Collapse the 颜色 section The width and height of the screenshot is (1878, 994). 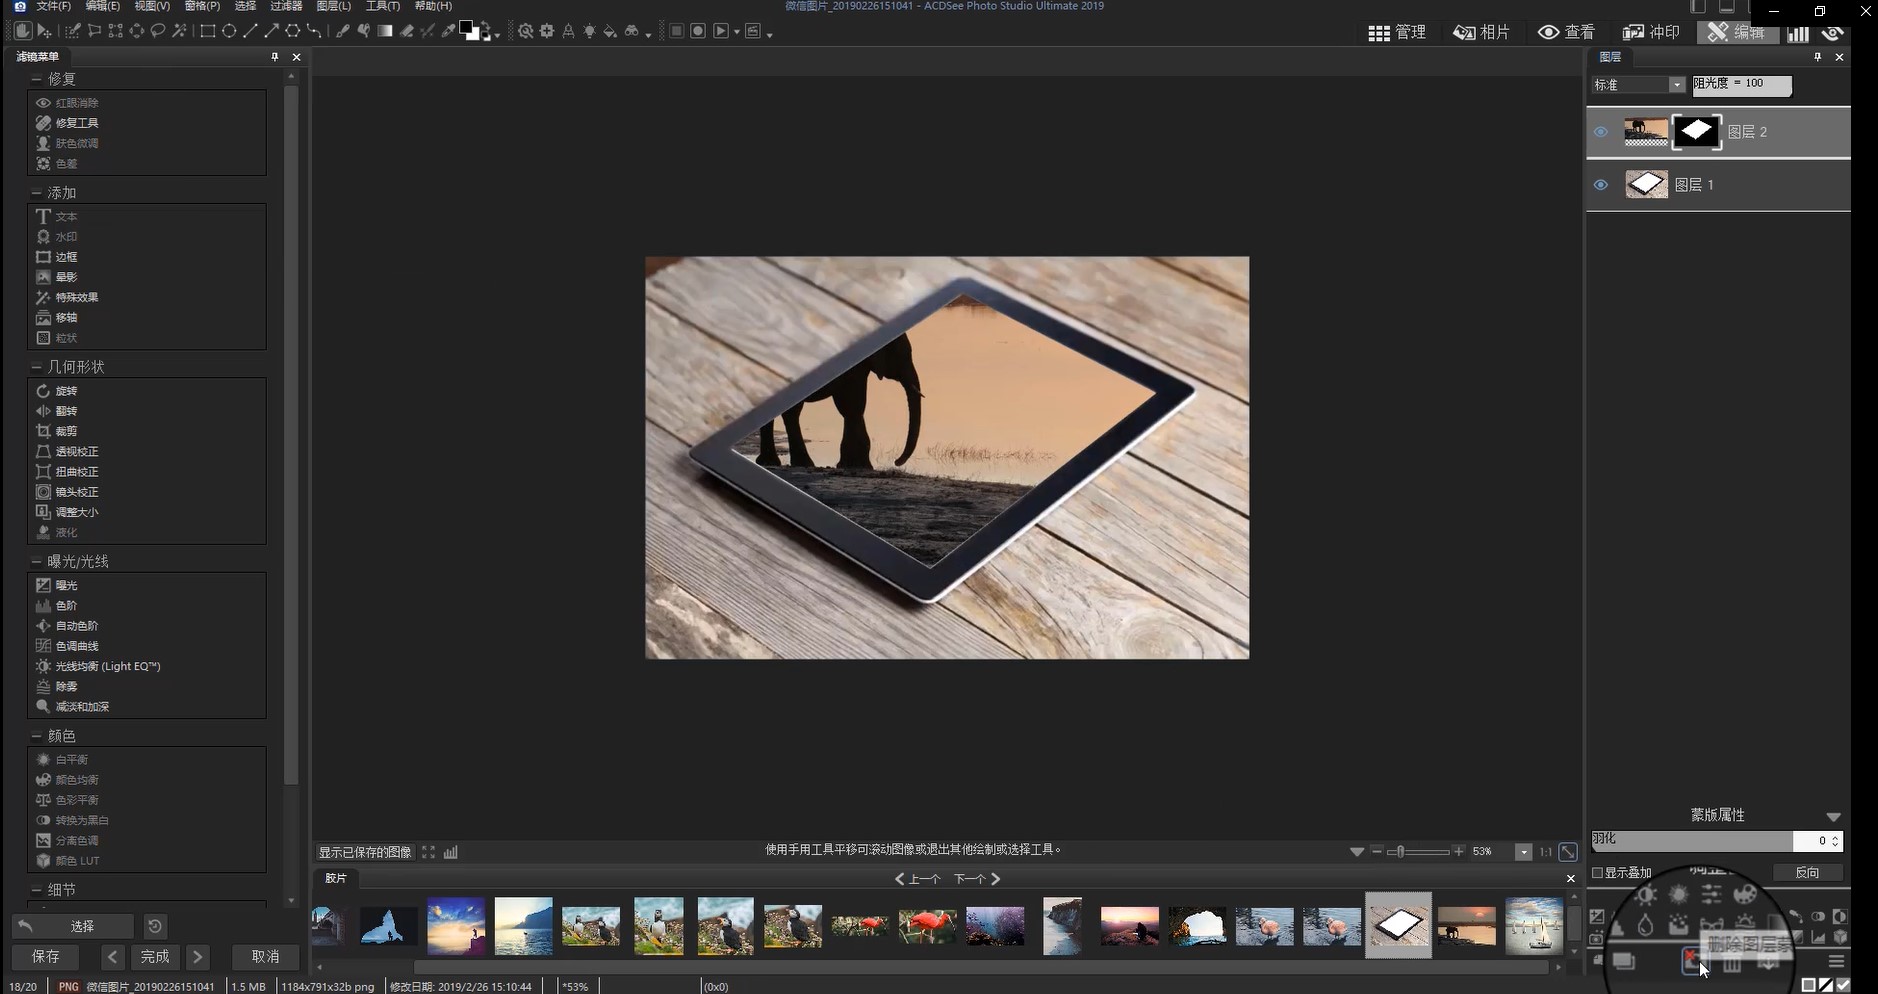36,736
